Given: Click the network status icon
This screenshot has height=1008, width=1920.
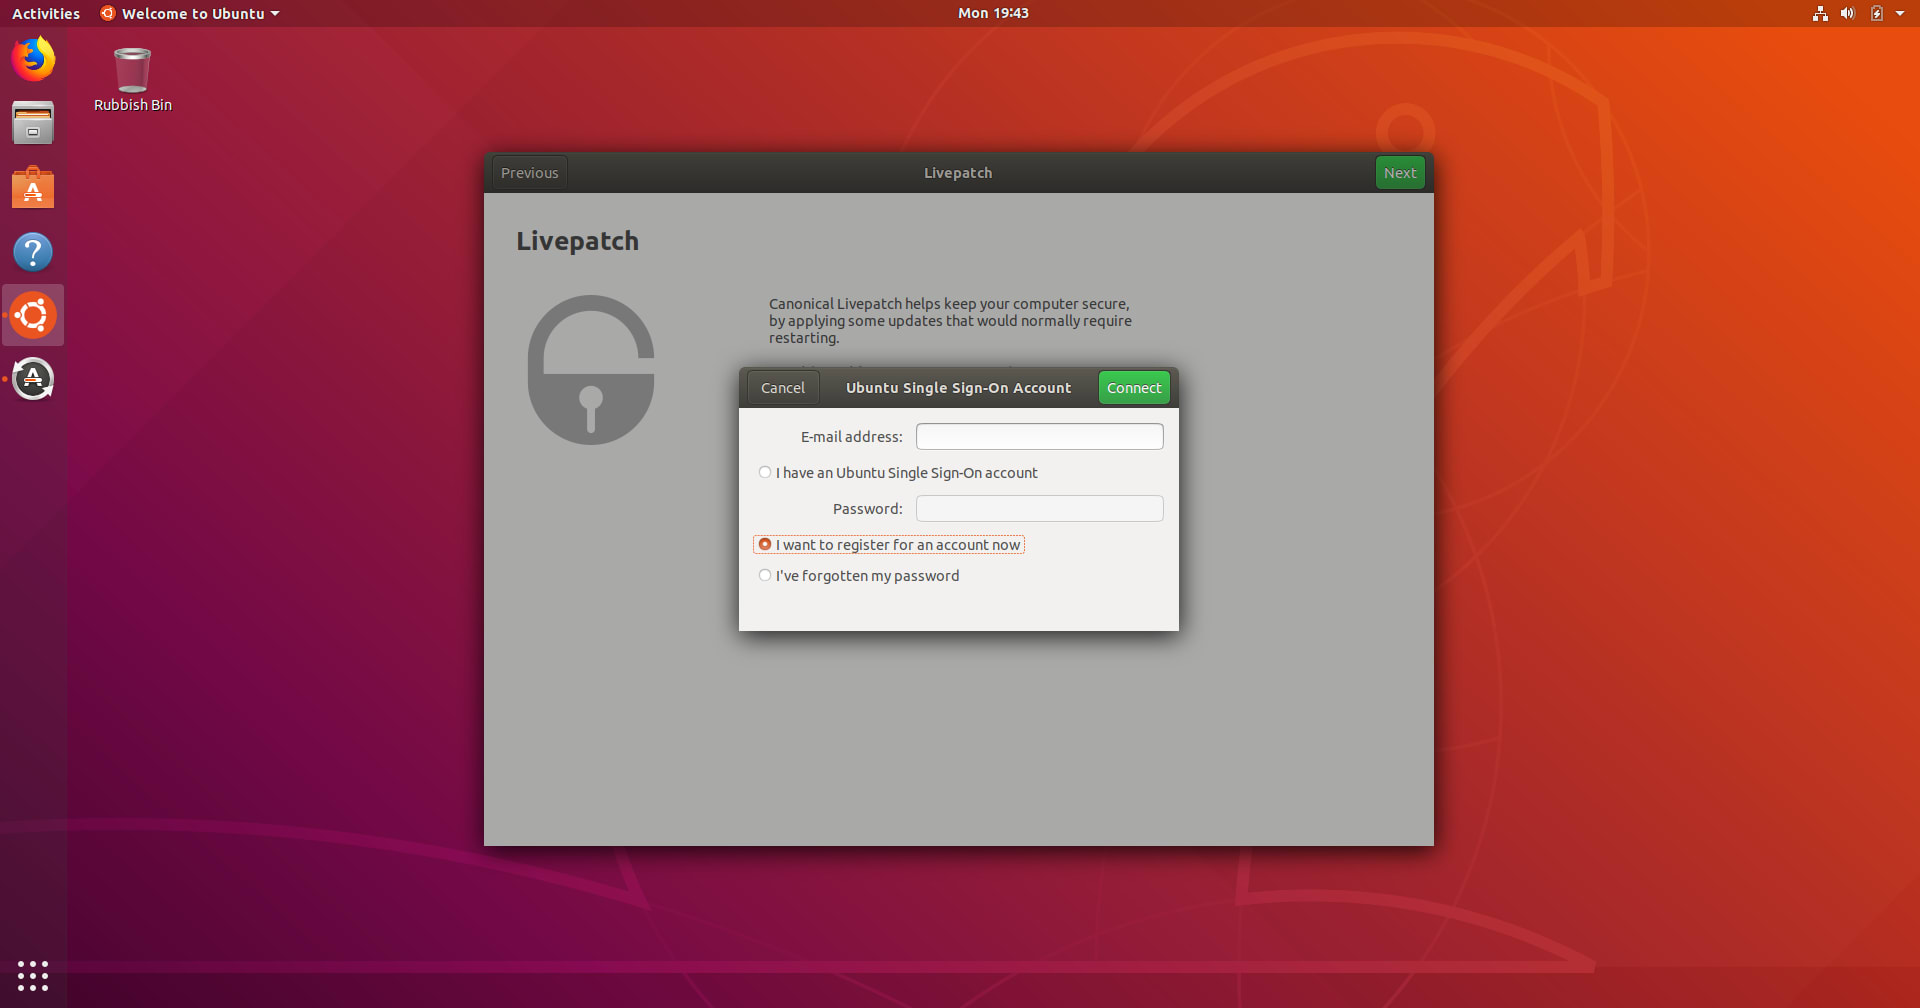Looking at the screenshot, I should click(x=1820, y=13).
